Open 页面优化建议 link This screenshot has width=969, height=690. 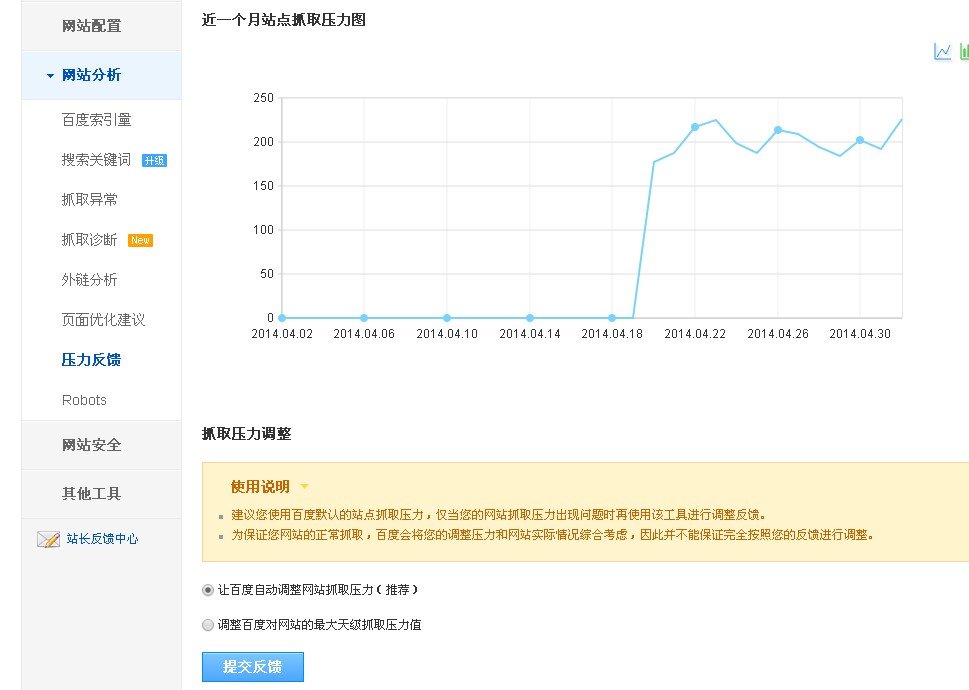point(101,319)
